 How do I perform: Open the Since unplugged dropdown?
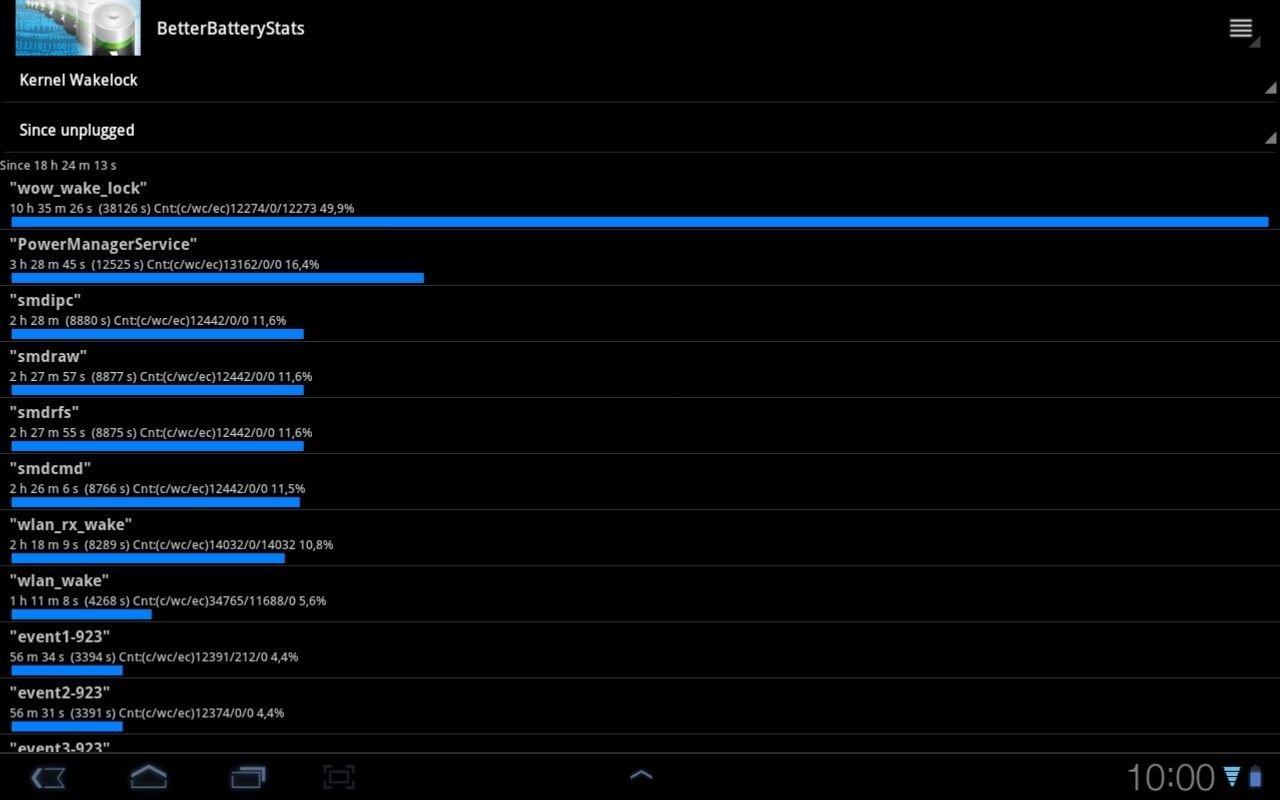640,129
